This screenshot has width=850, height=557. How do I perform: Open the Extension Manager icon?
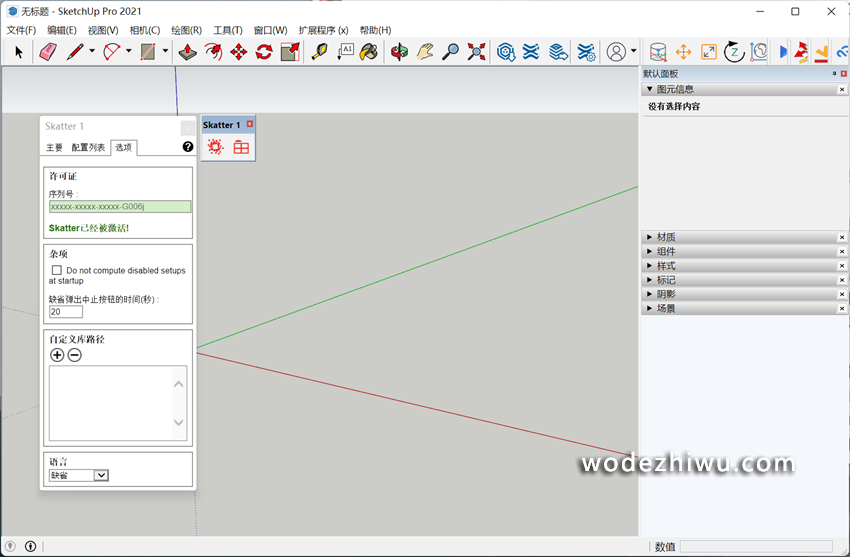click(586, 52)
